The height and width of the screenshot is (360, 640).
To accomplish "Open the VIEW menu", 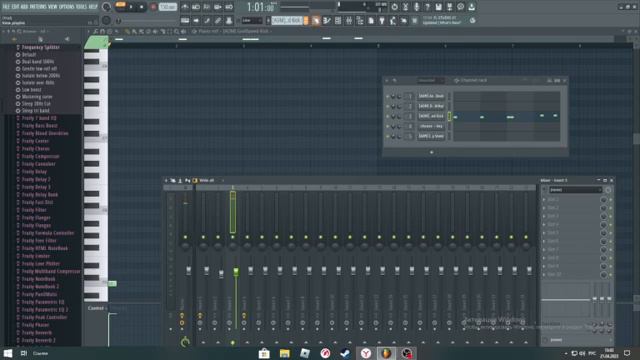I will (x=53, y=7).
